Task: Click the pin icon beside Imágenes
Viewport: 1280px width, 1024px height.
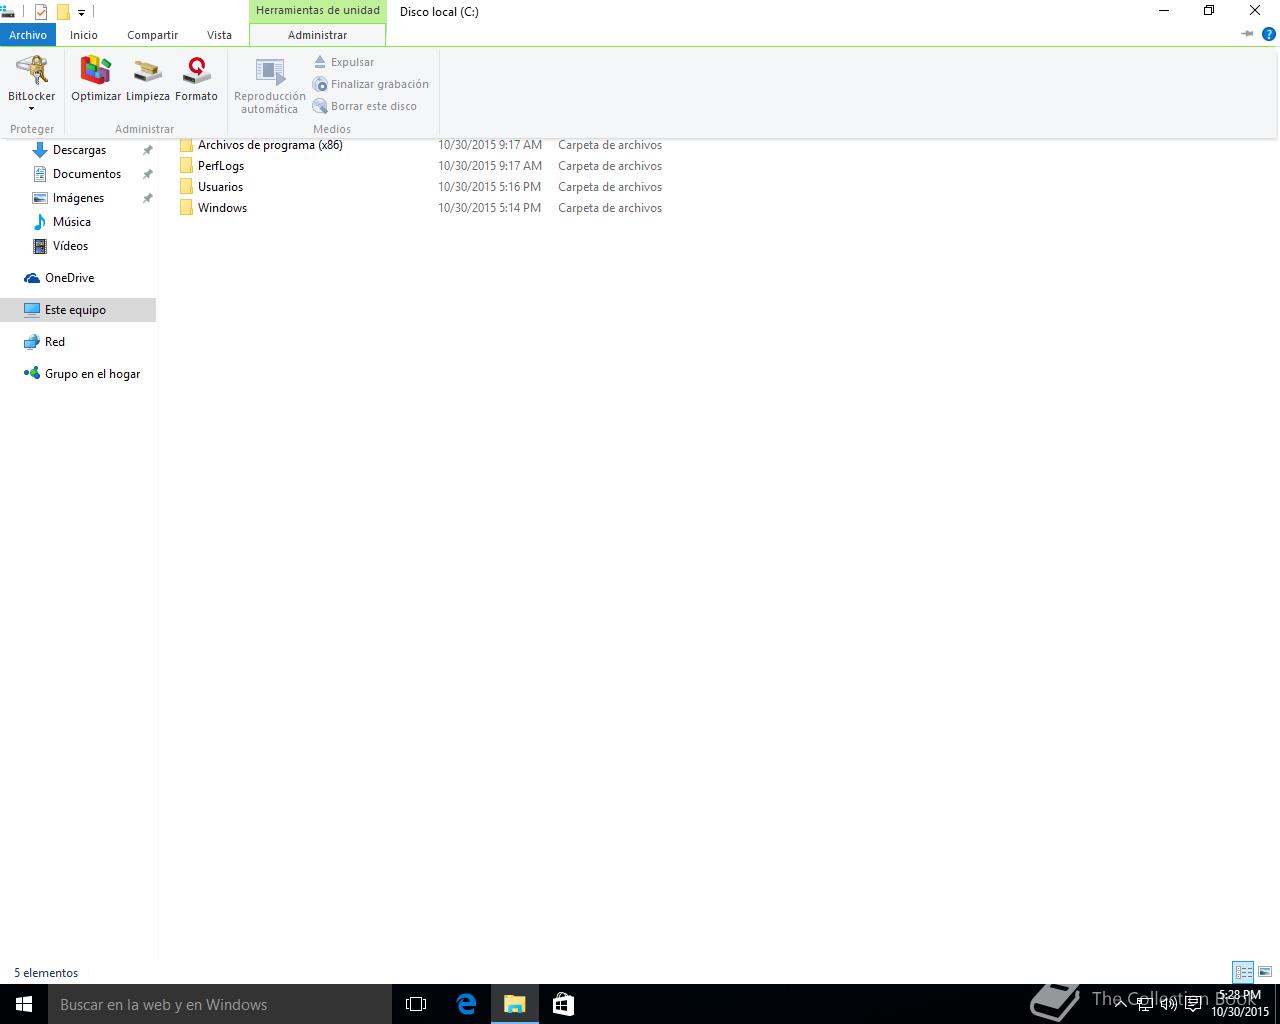Action: pos(147,198)
